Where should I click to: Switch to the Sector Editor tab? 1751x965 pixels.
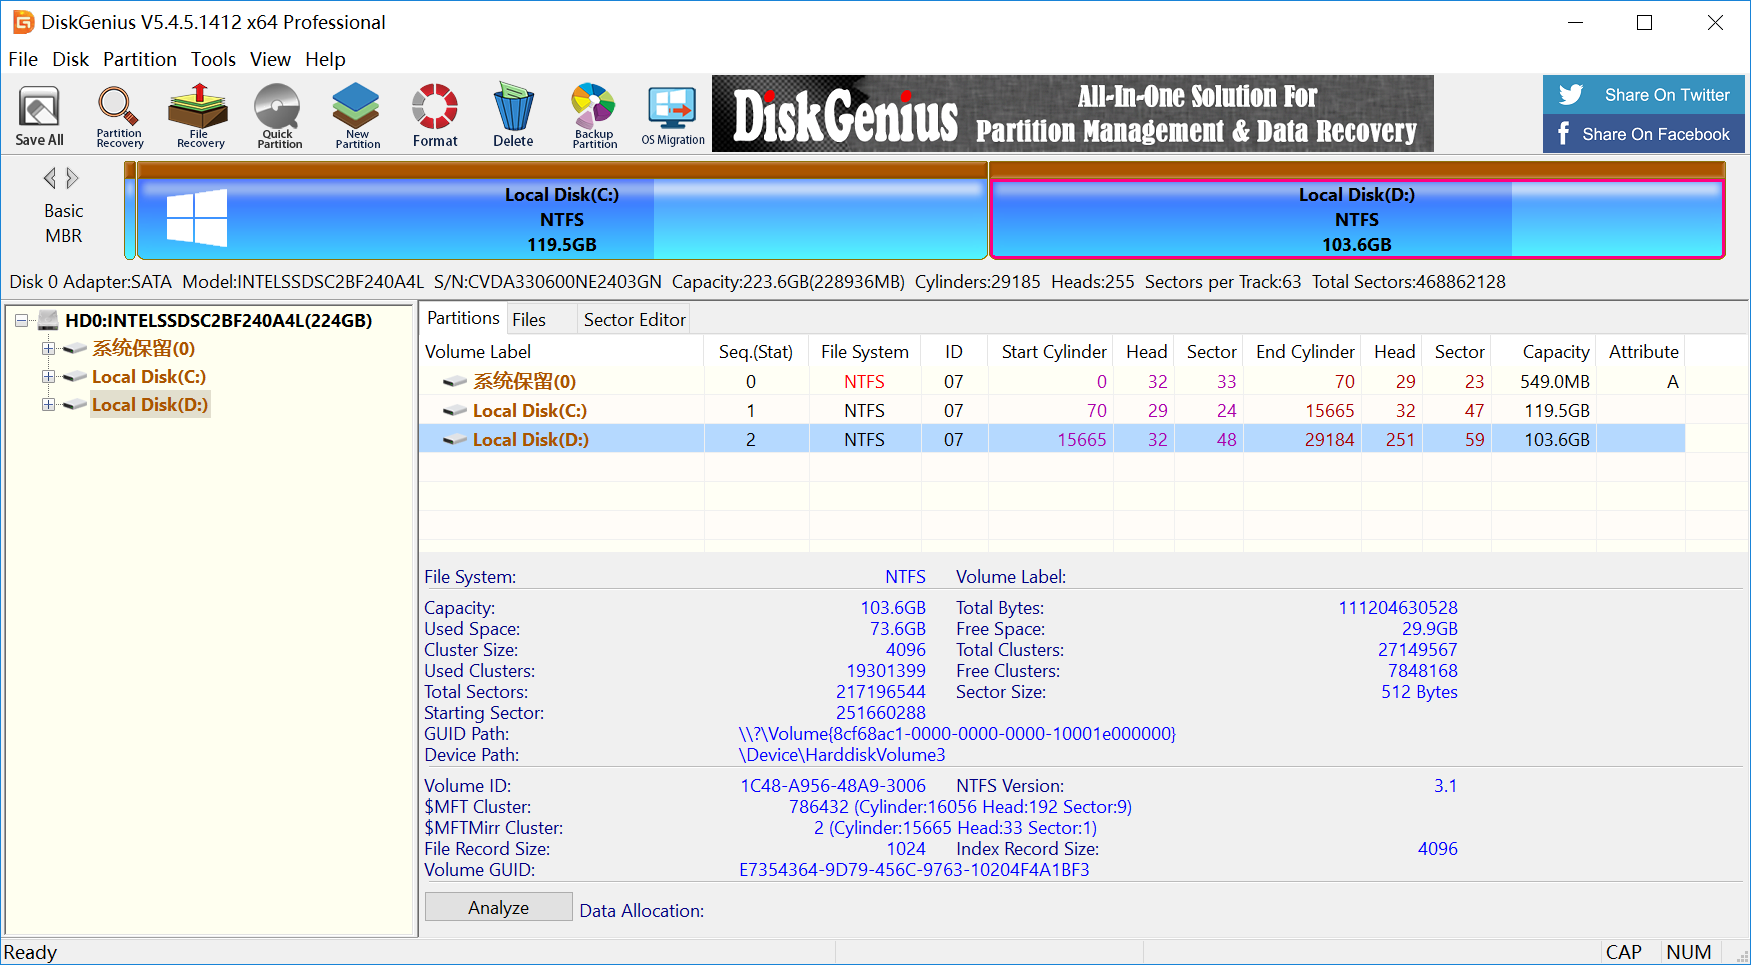(x=634, y=319)
